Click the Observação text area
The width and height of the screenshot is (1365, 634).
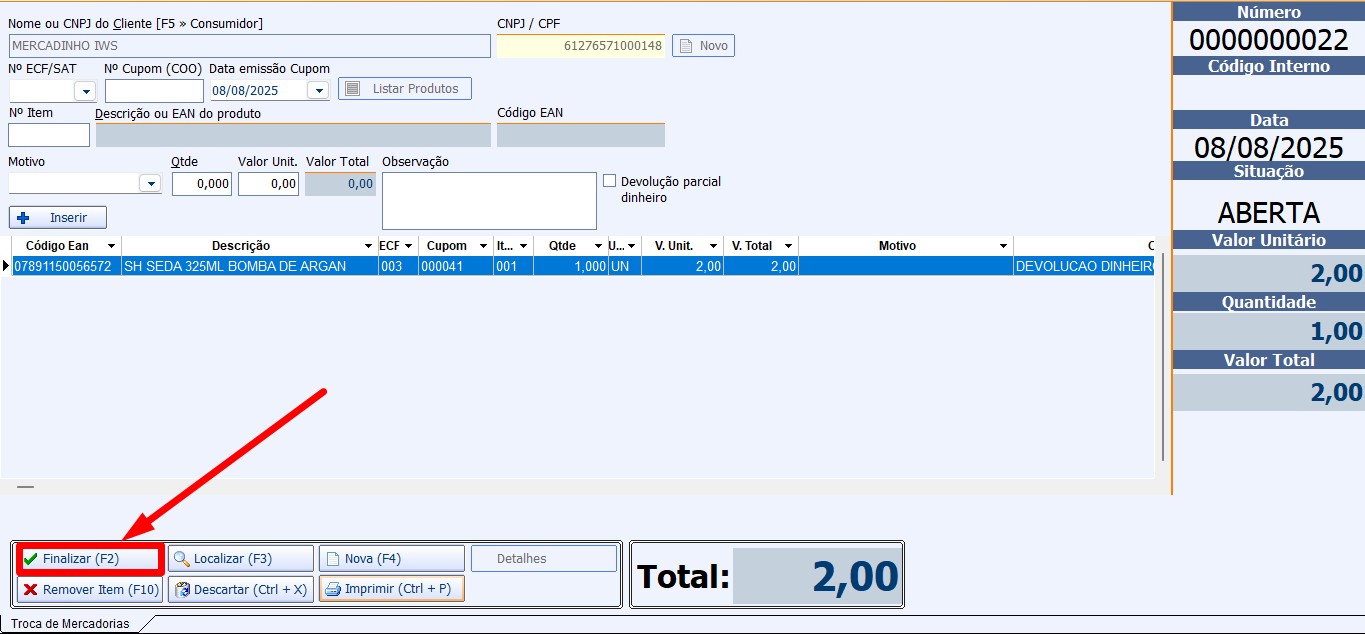point(489,201)
